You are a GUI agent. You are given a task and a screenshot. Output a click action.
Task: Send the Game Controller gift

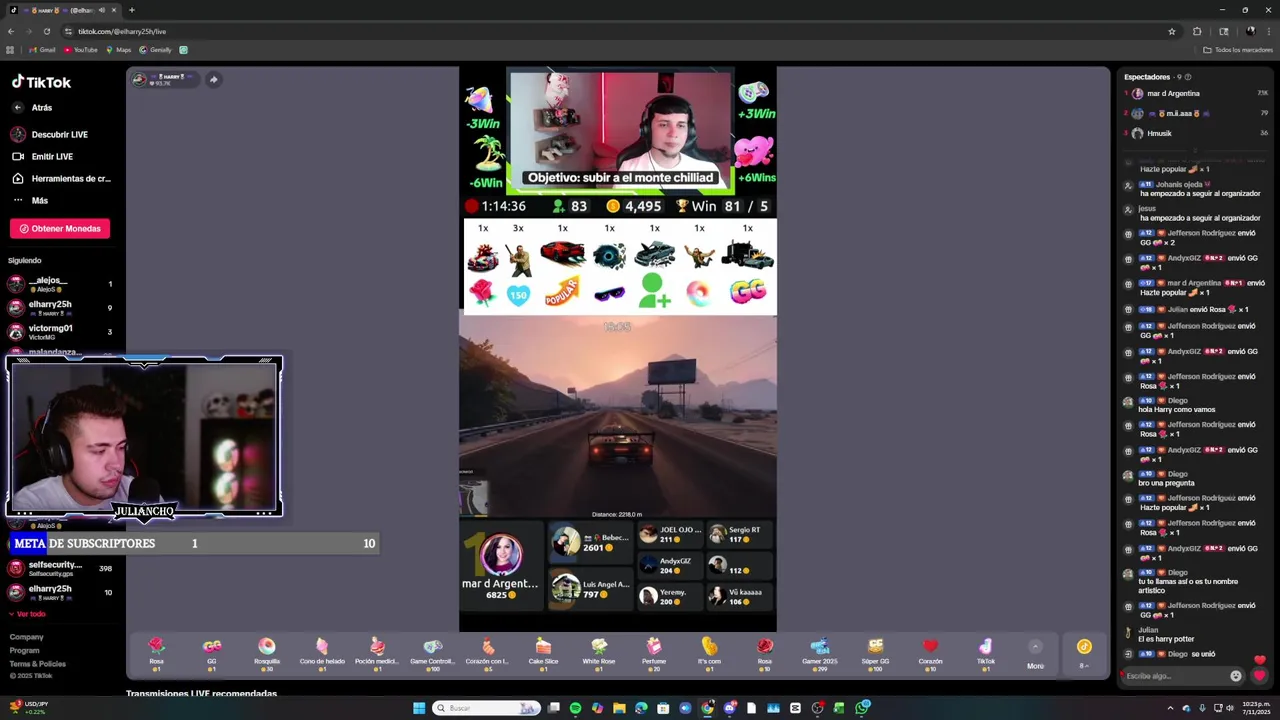pyautogui.click(x=432, y=653)
